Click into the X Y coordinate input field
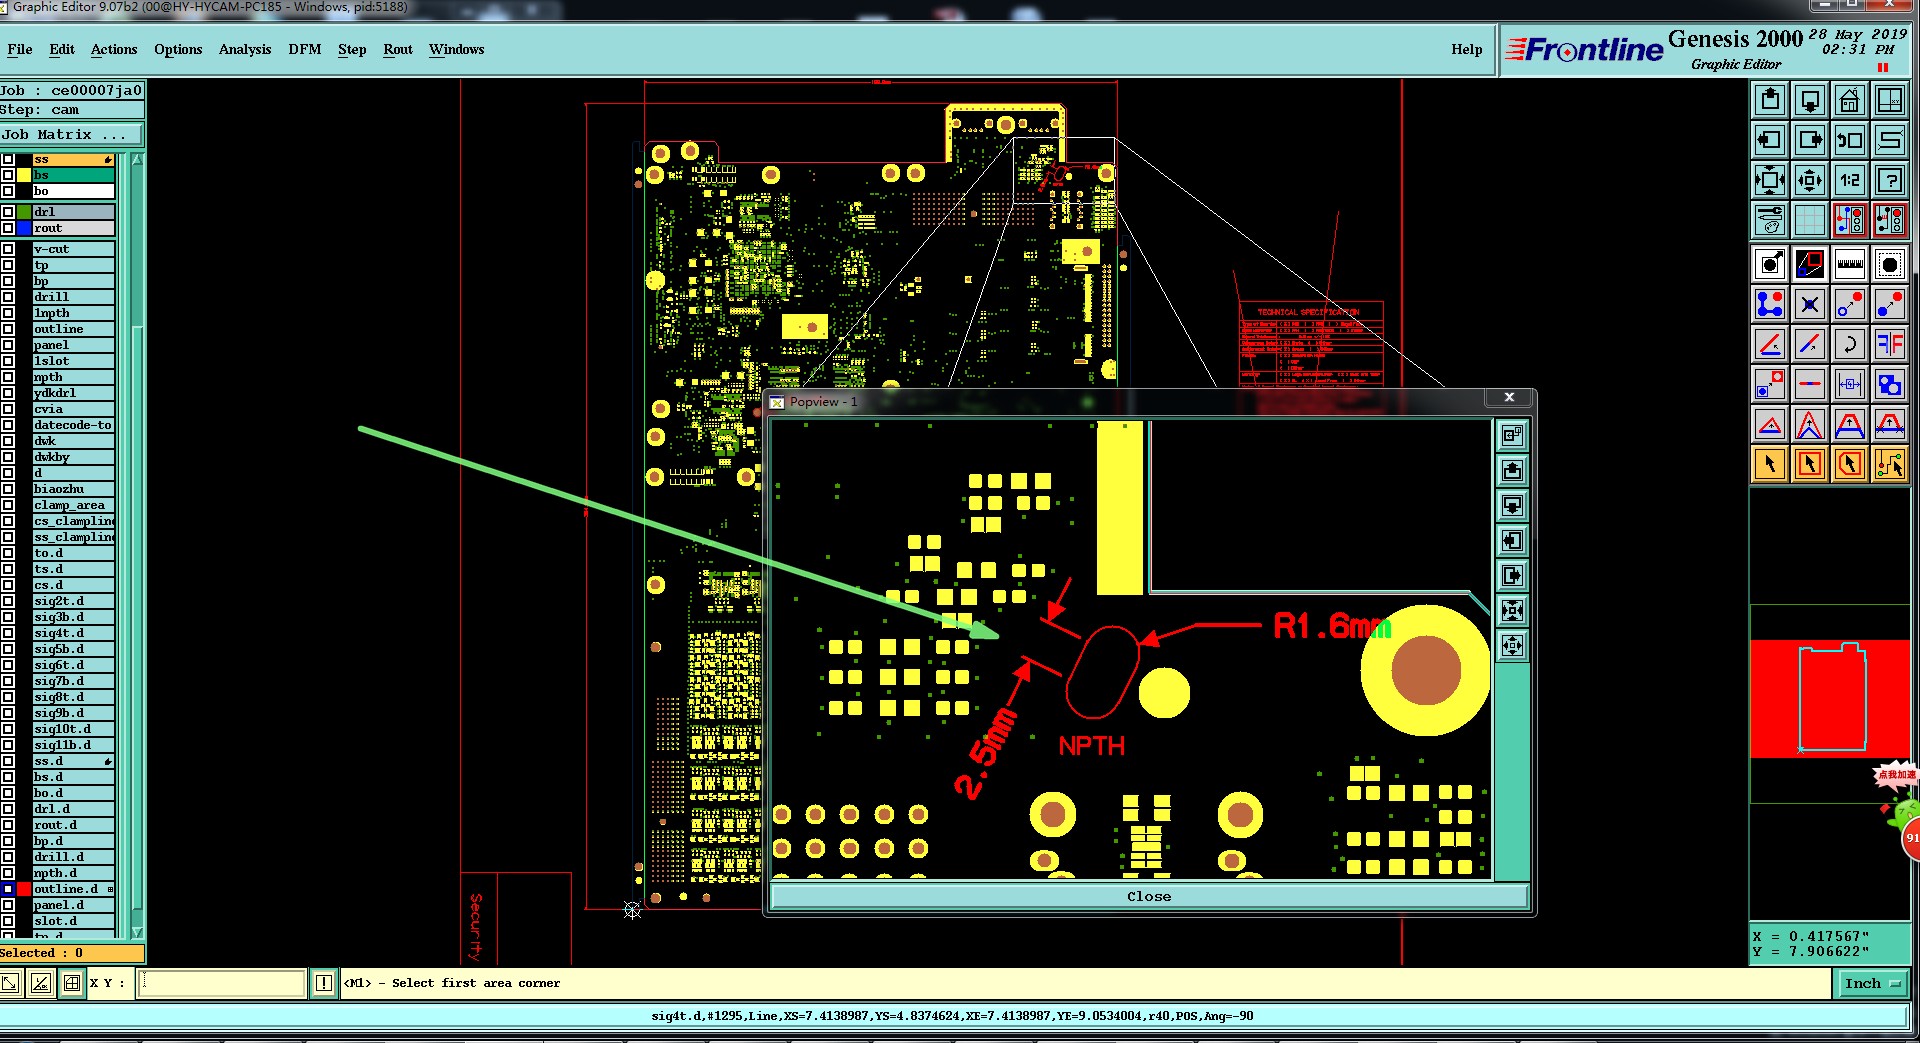Screen dimensions: 1920x1043 point(221,983)
